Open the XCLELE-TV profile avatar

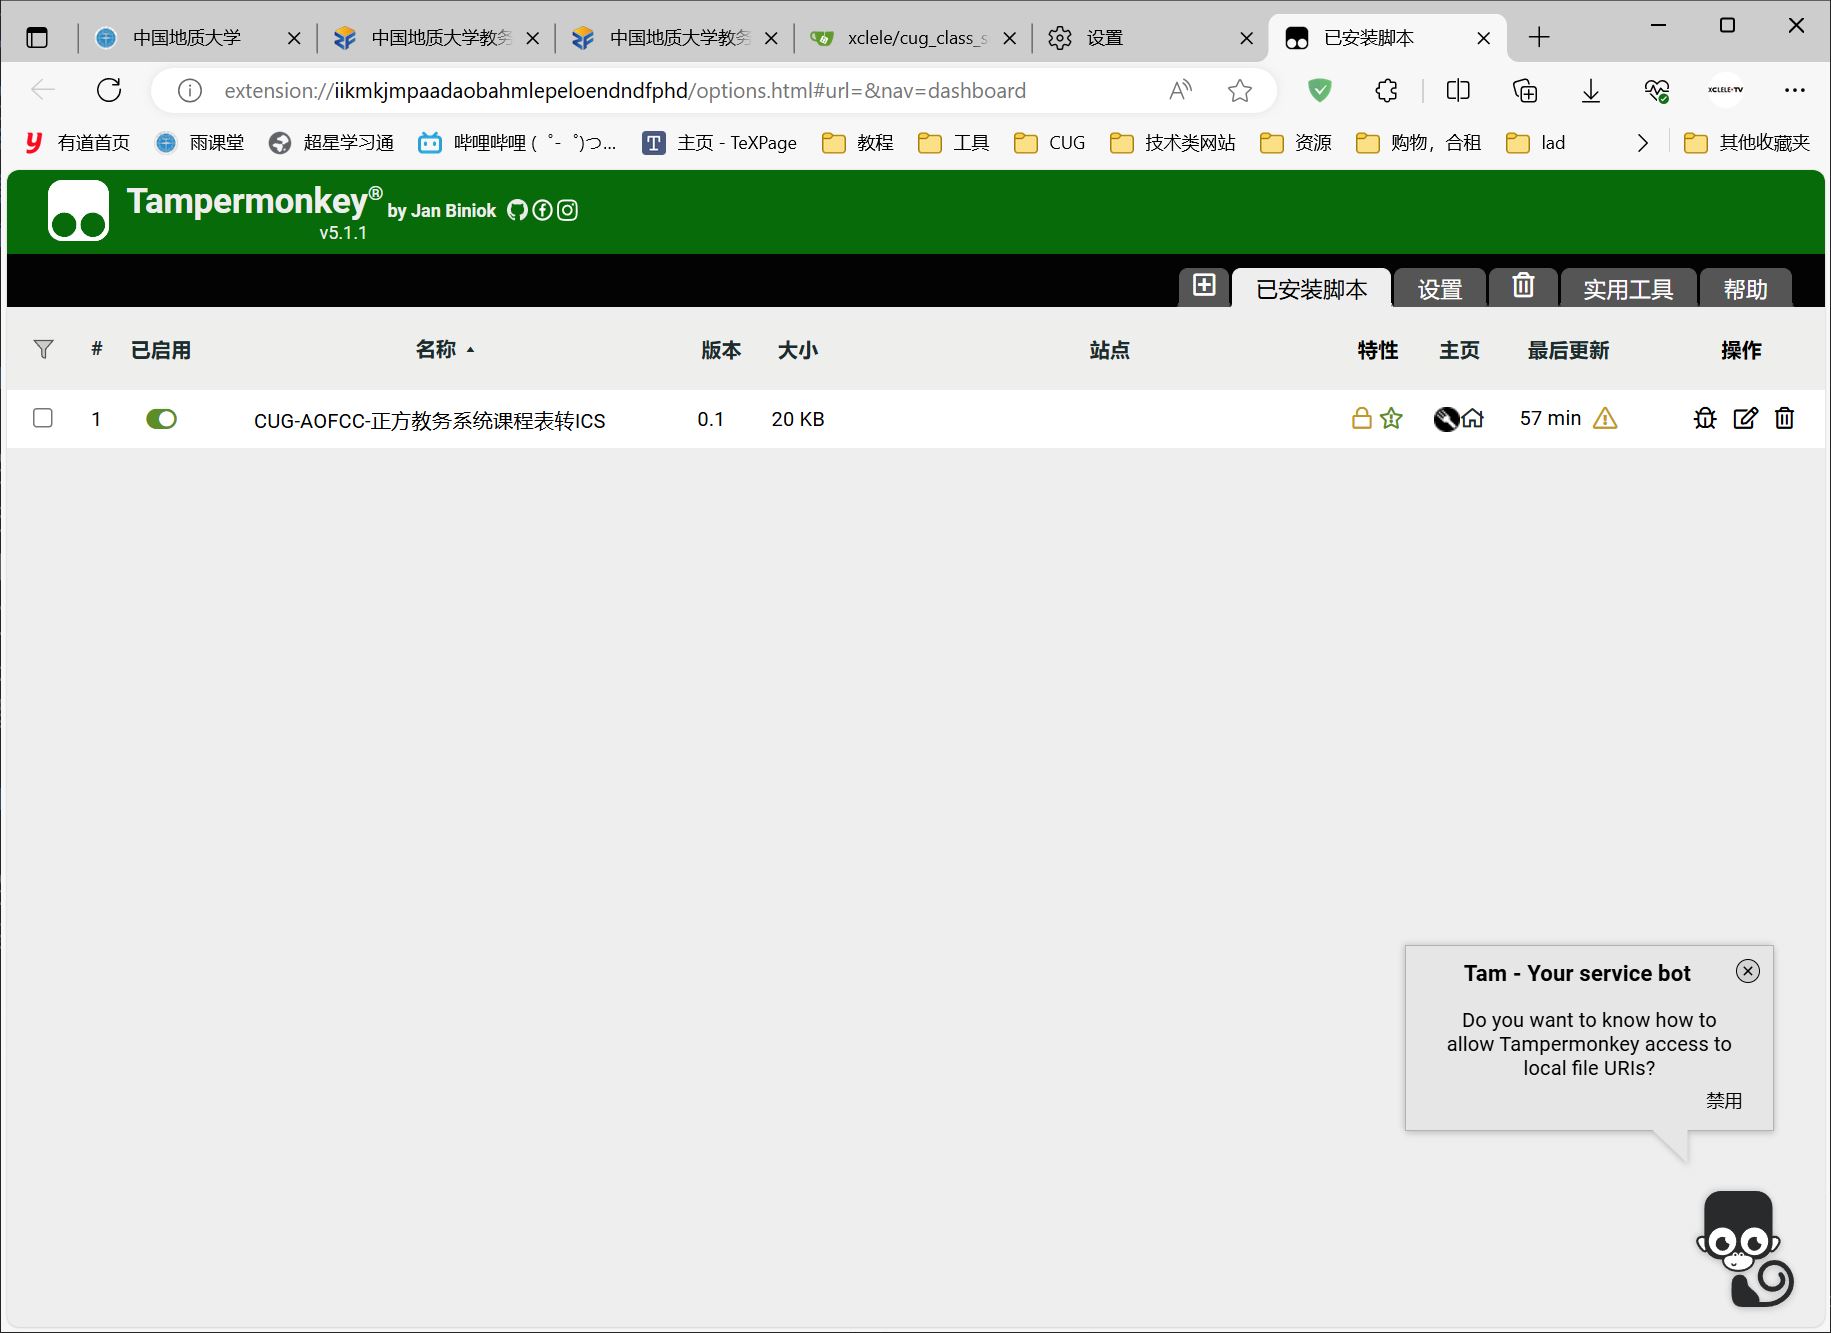[x=1725, y=90]
